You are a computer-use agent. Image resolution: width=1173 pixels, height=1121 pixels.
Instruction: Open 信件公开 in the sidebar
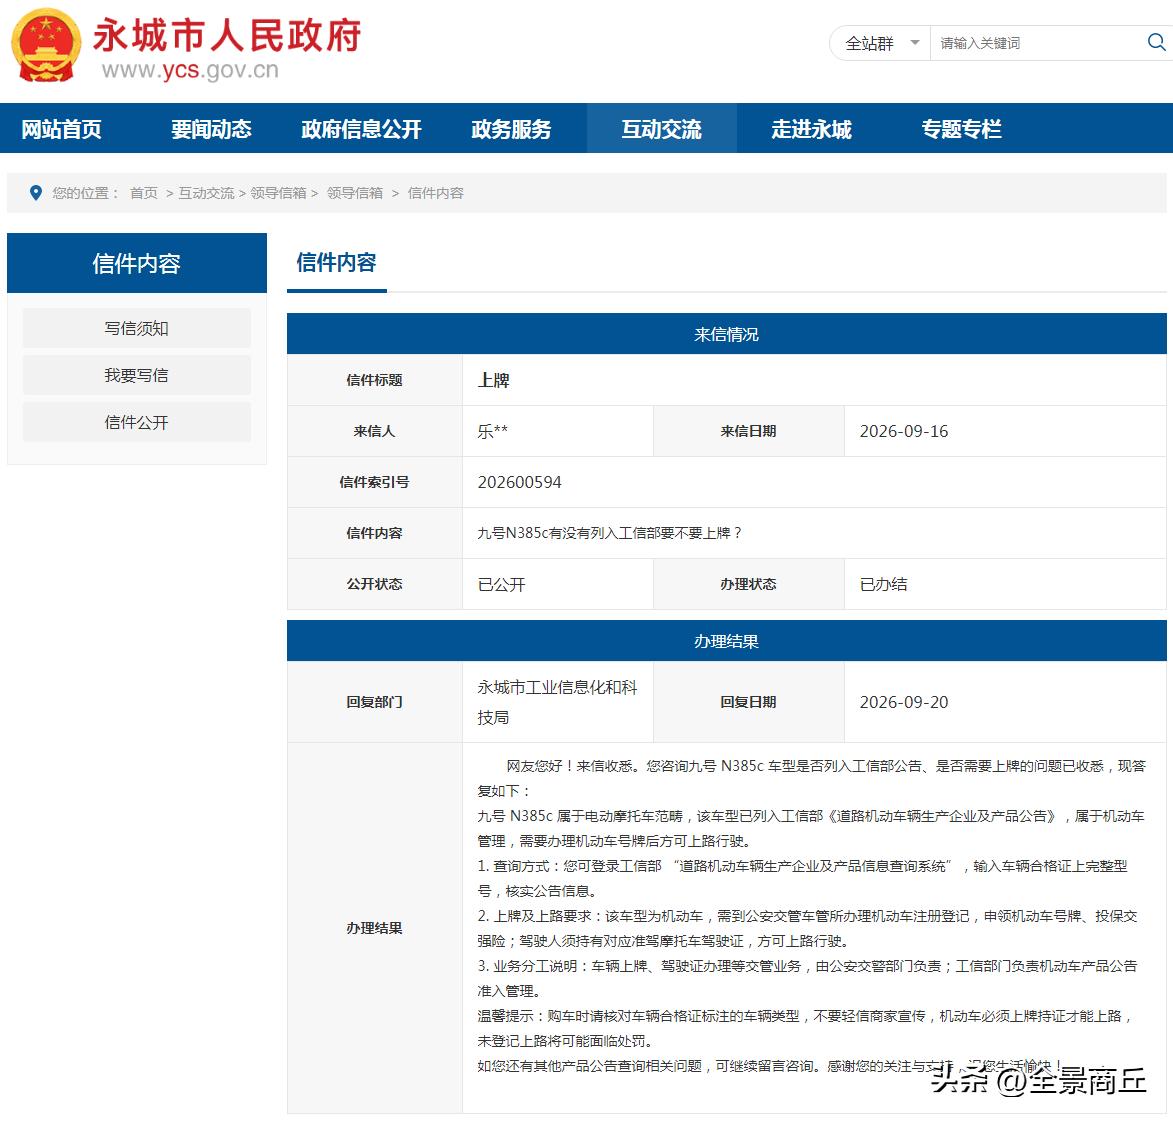[136, 422]
